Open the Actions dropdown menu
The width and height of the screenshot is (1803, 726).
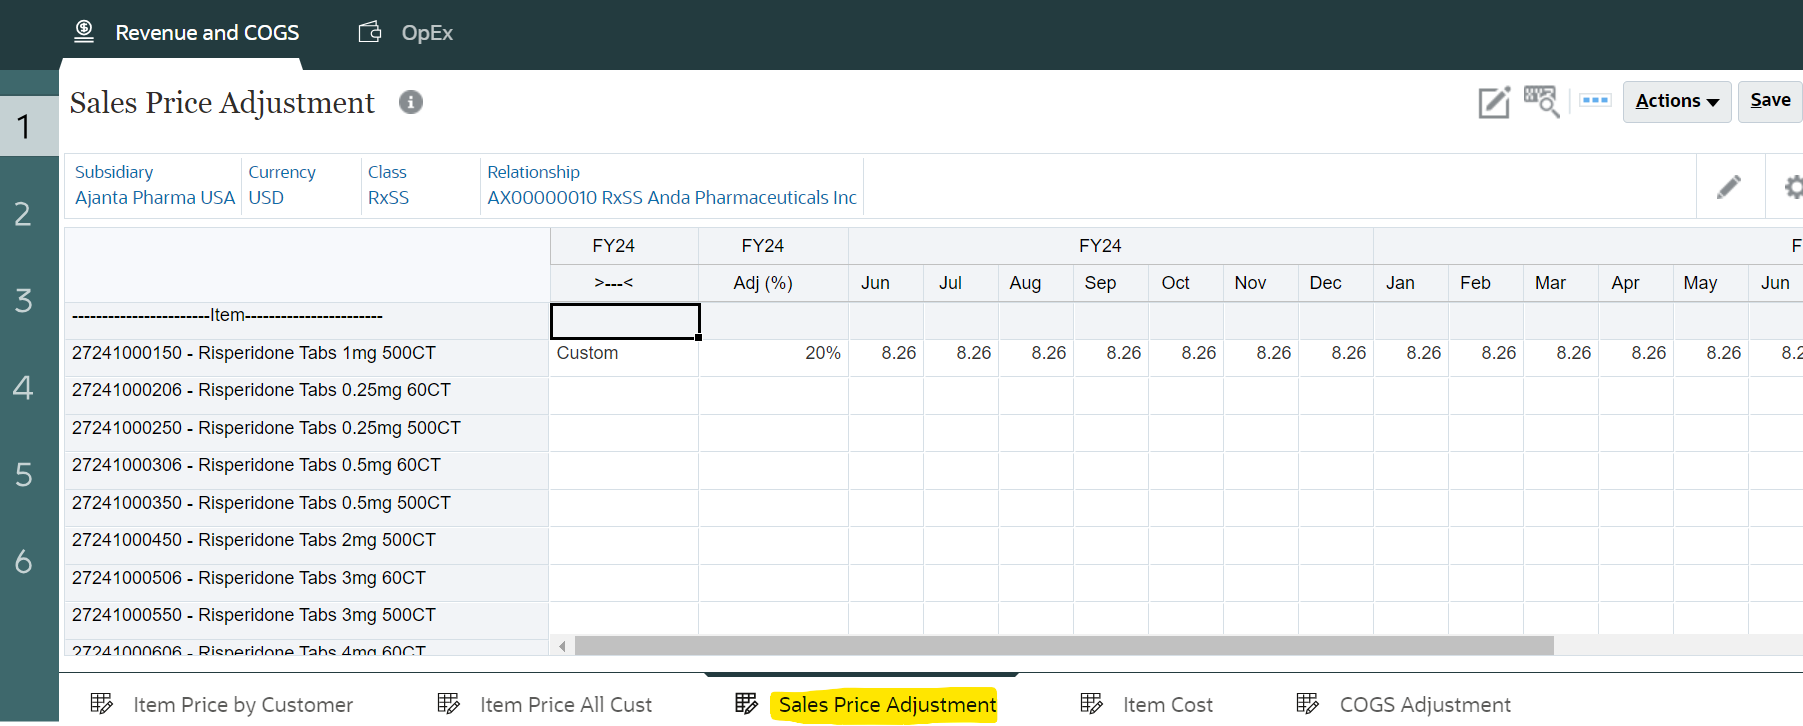[1676, 101]
